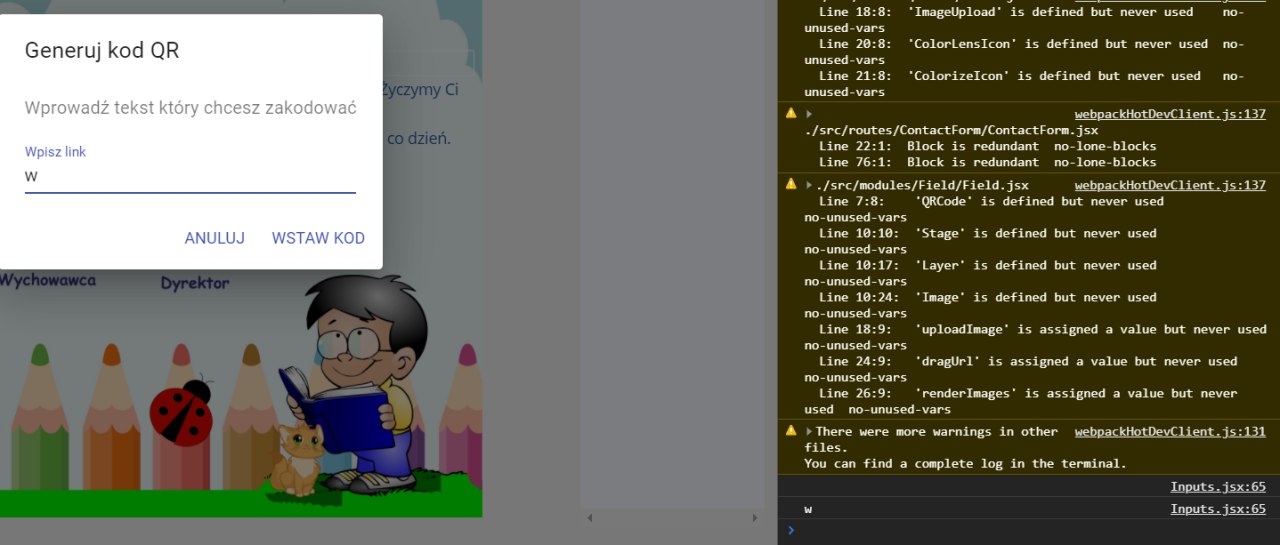Open webpackHotDevClient.js:137 link on Field.jsx warning
1280x545 pixels.
1170,185
